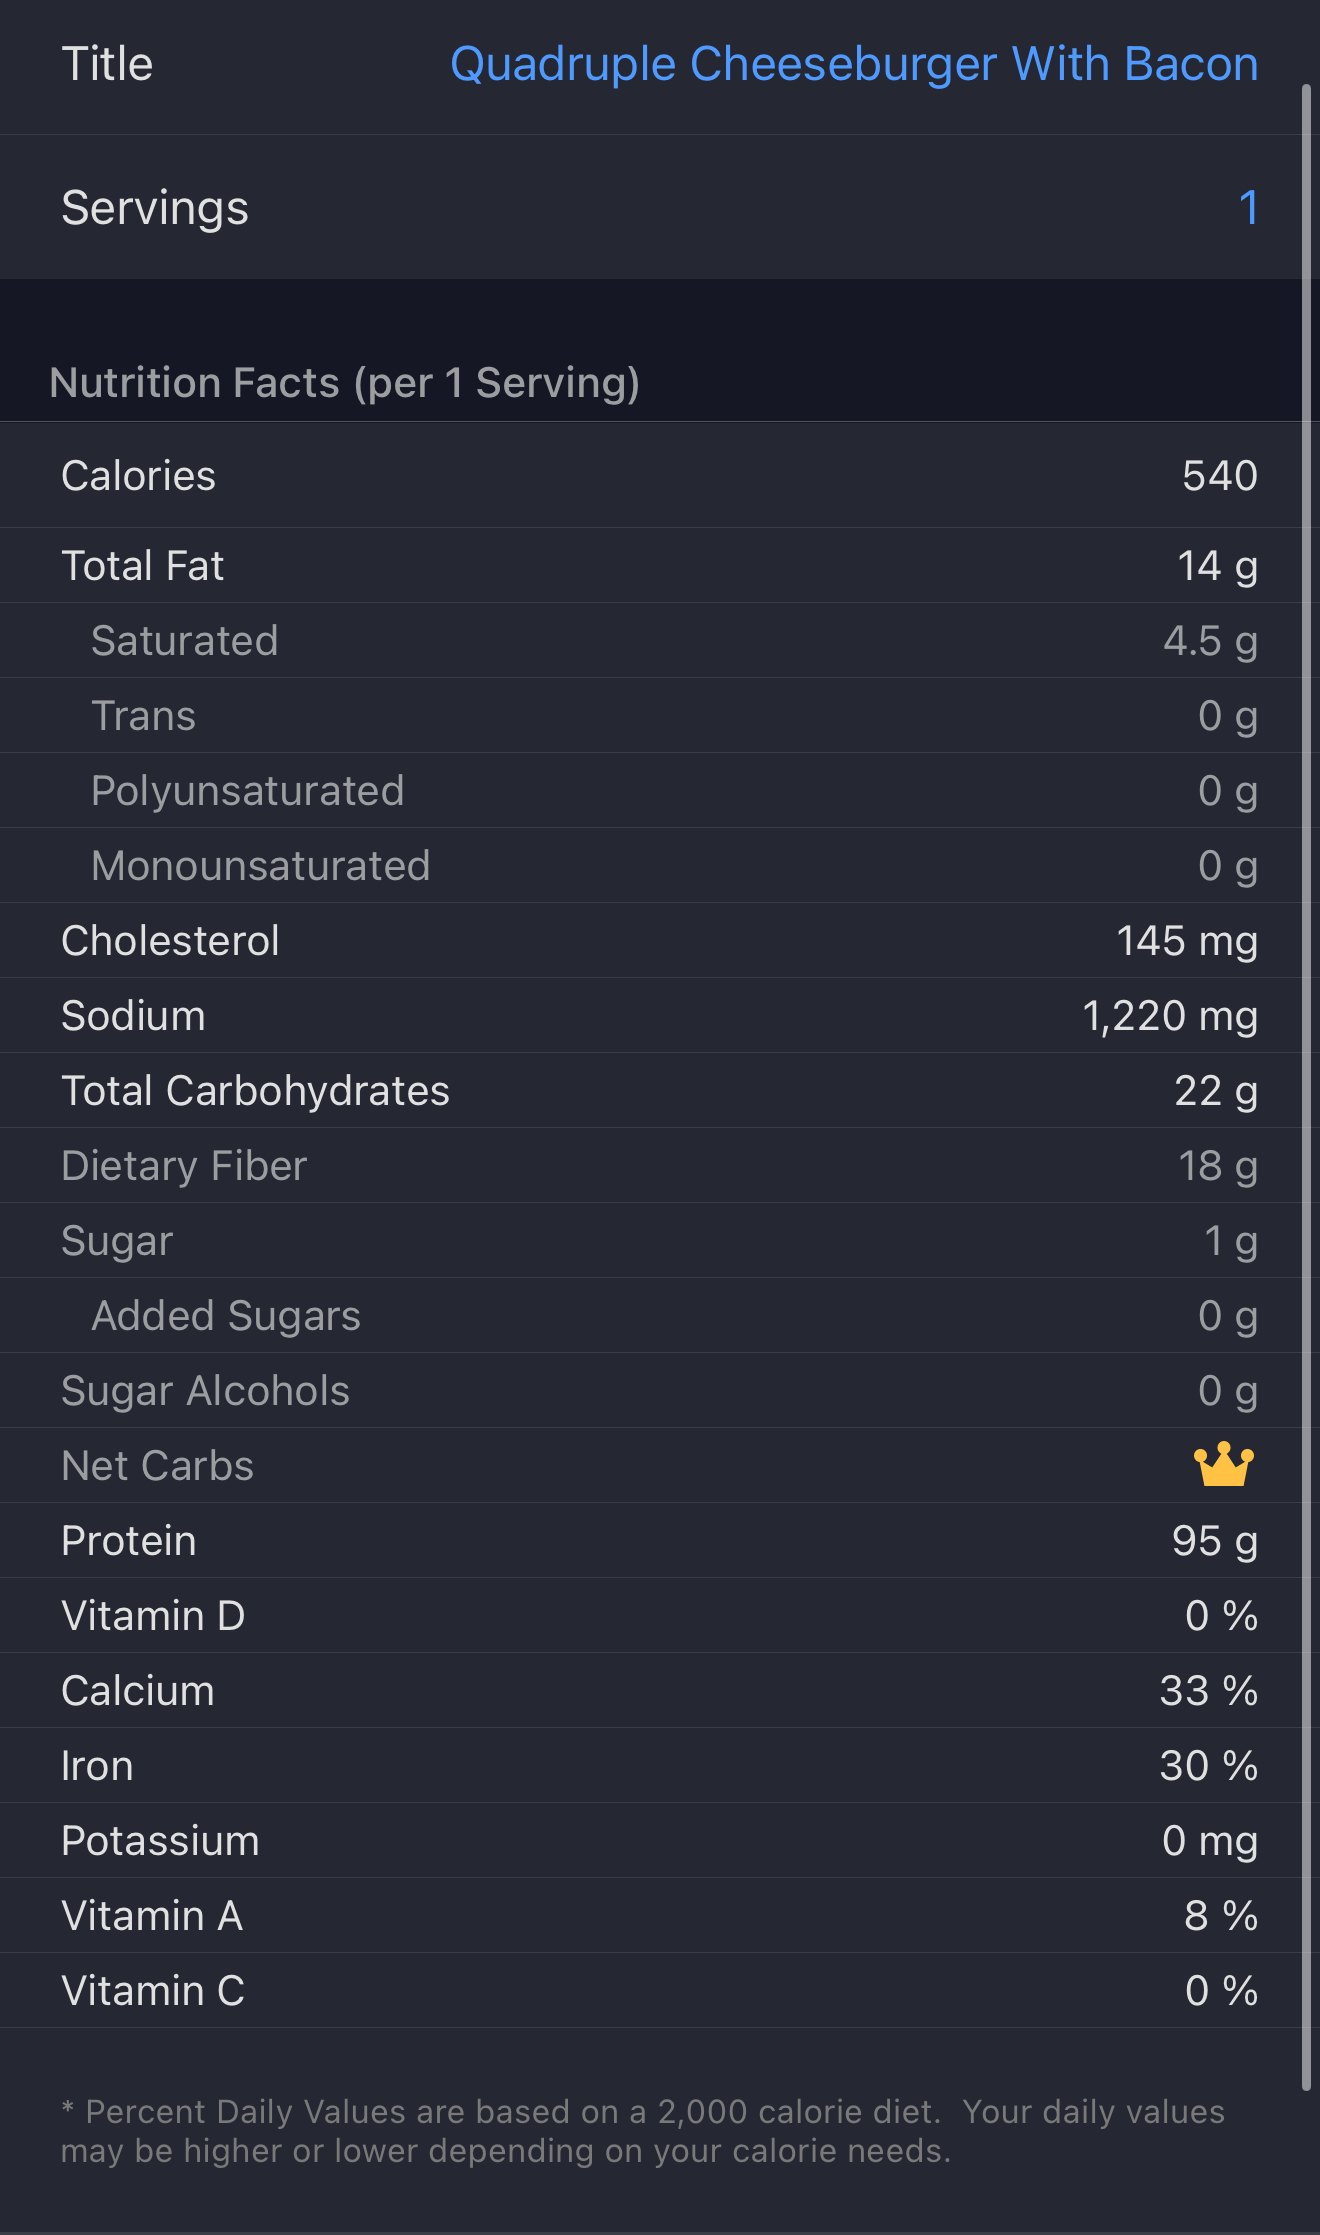Tap the Trans fat 0 g value
This screenshot has height=2235, width=1320.
coord(1227,716)
